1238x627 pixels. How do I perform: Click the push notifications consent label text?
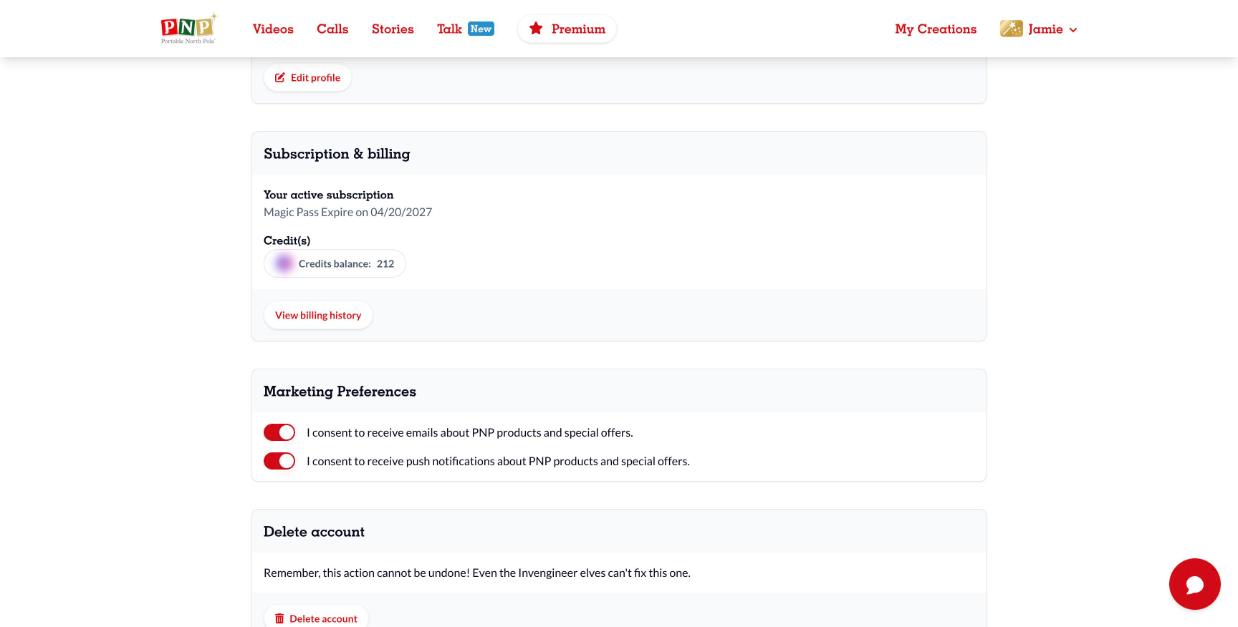[498, 462]
